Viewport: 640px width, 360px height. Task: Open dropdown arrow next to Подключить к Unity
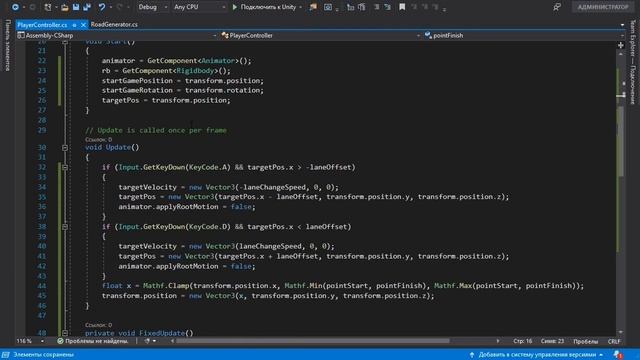301,7
